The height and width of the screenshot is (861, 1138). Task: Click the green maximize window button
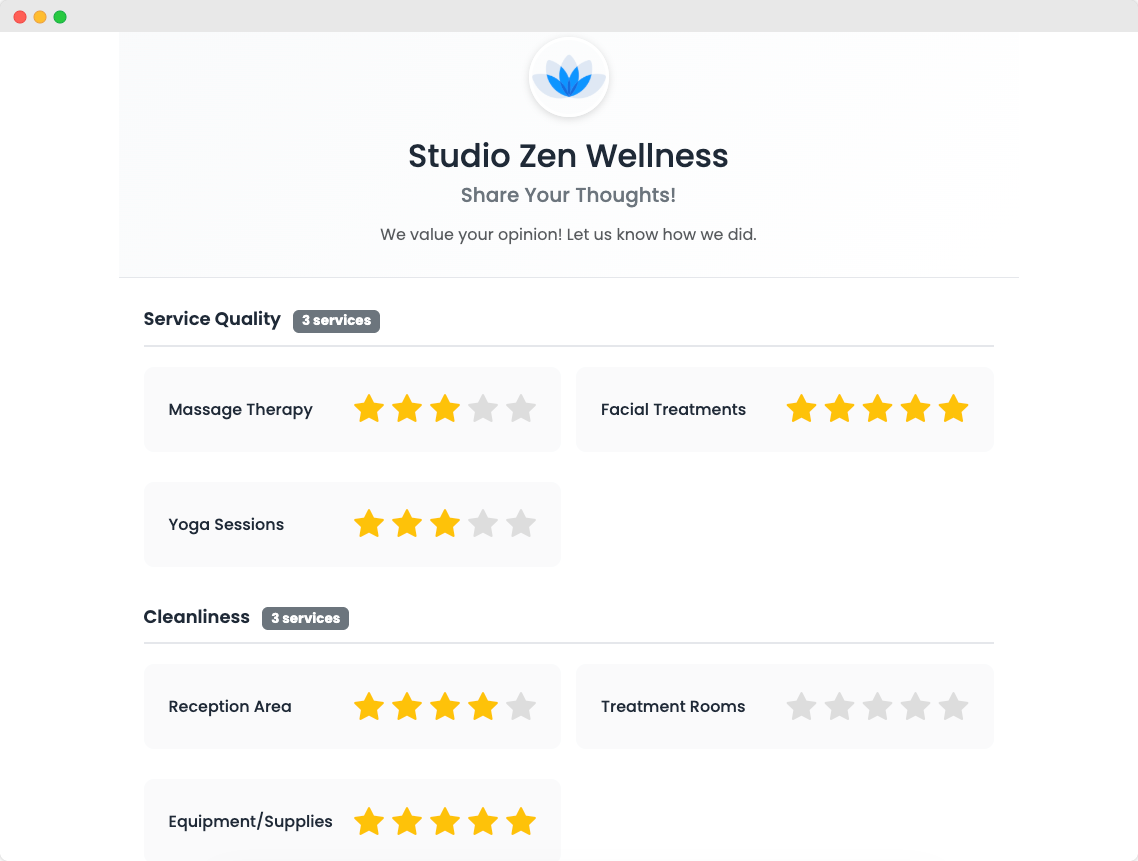click(60, 17)
